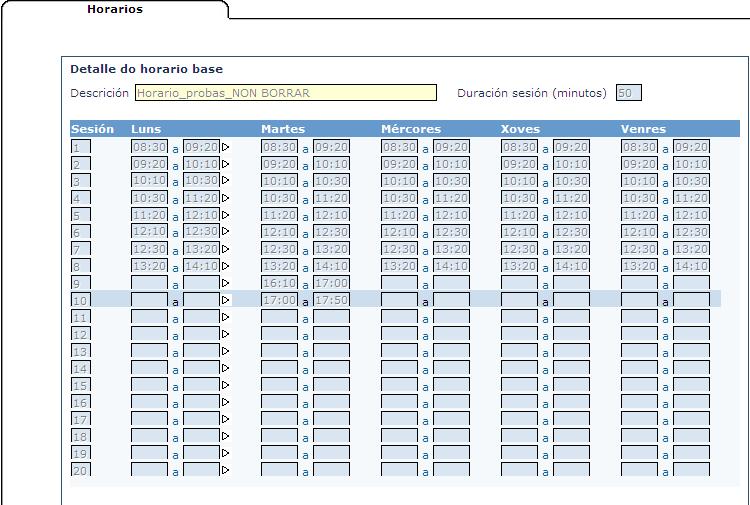Click the copy arrow on session 9 row

225,283
